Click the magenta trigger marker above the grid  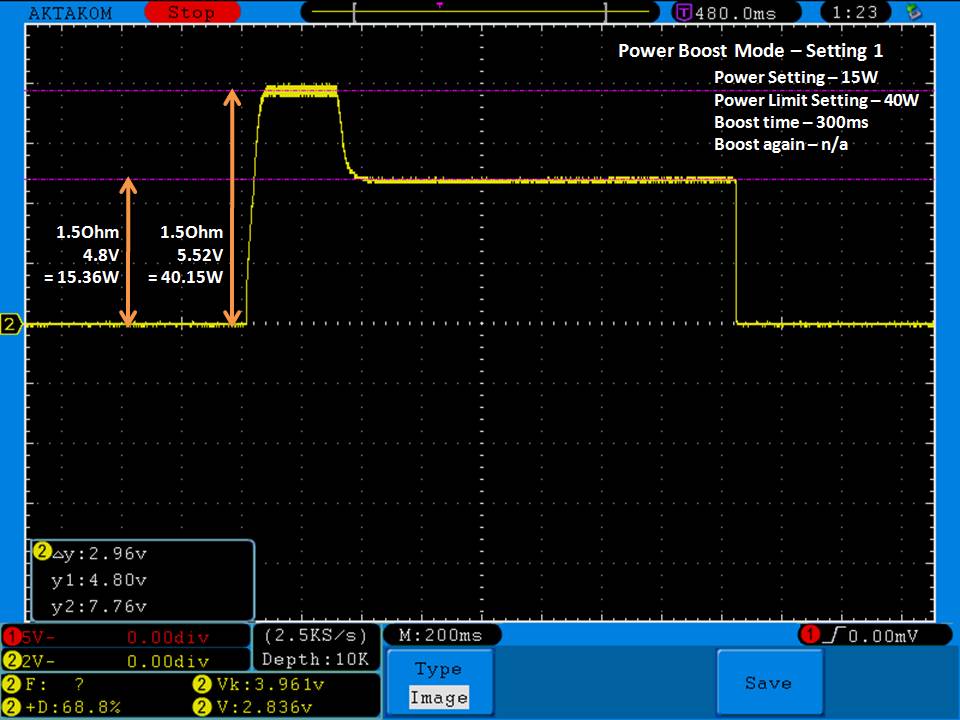pyautogui.click(x=439, y=5)
